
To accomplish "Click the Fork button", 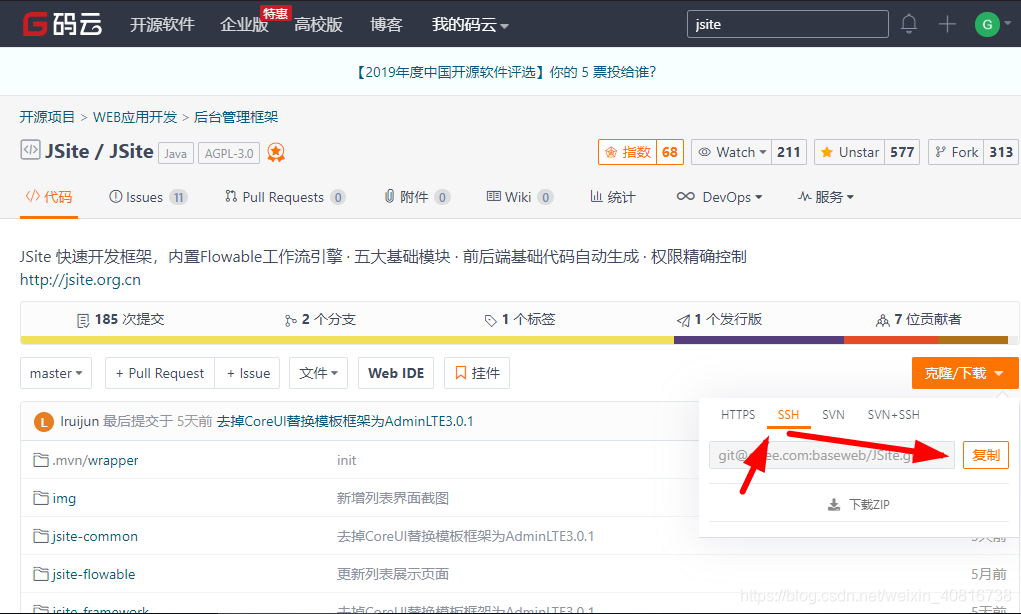I will [x=956, y=152].
